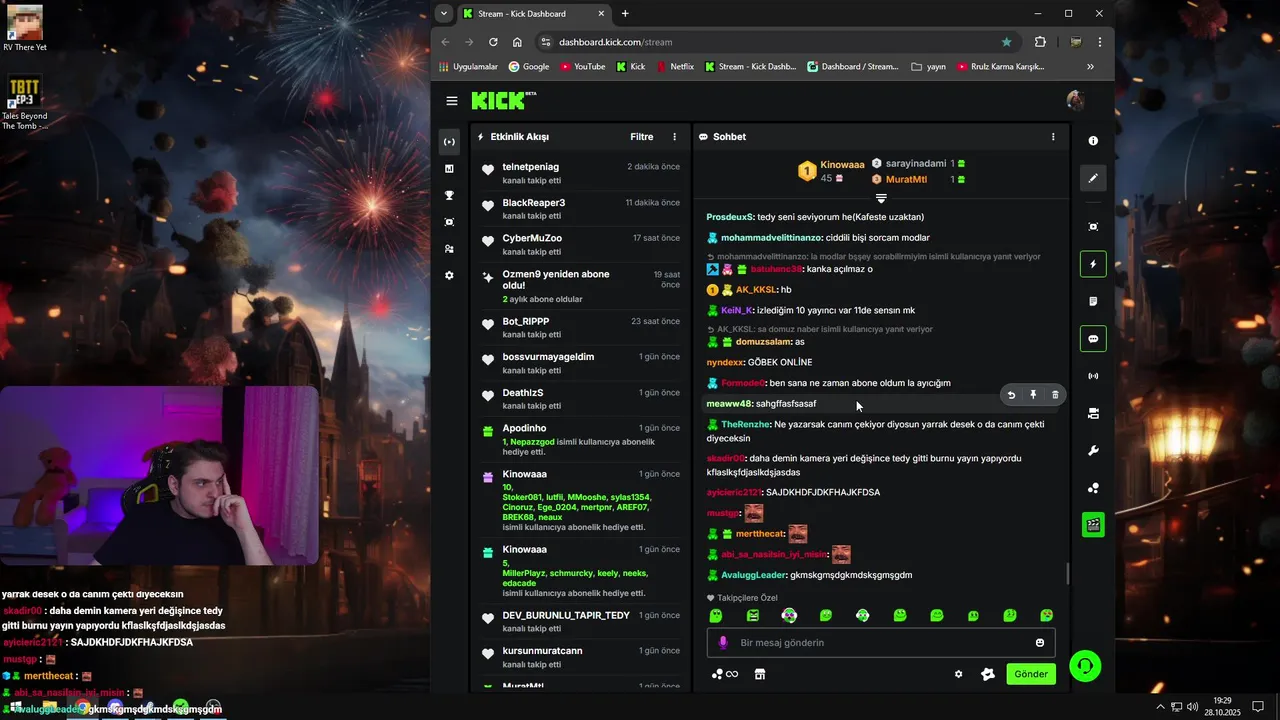Click MuratMtl in the leaderboard
Screen dimensions: 1280x720
click(906, 180)
